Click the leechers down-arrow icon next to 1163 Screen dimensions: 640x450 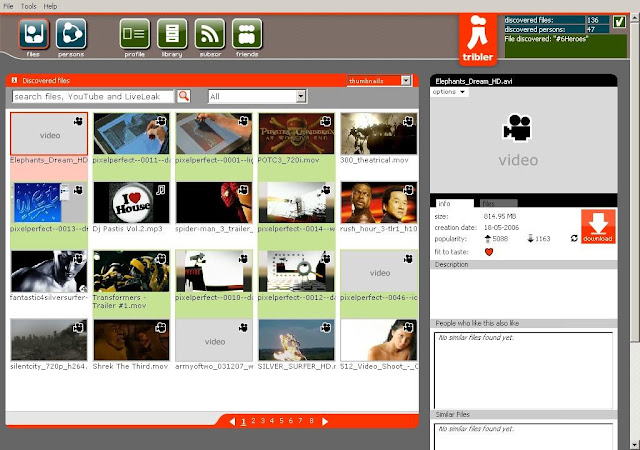(x=530, y=239)
